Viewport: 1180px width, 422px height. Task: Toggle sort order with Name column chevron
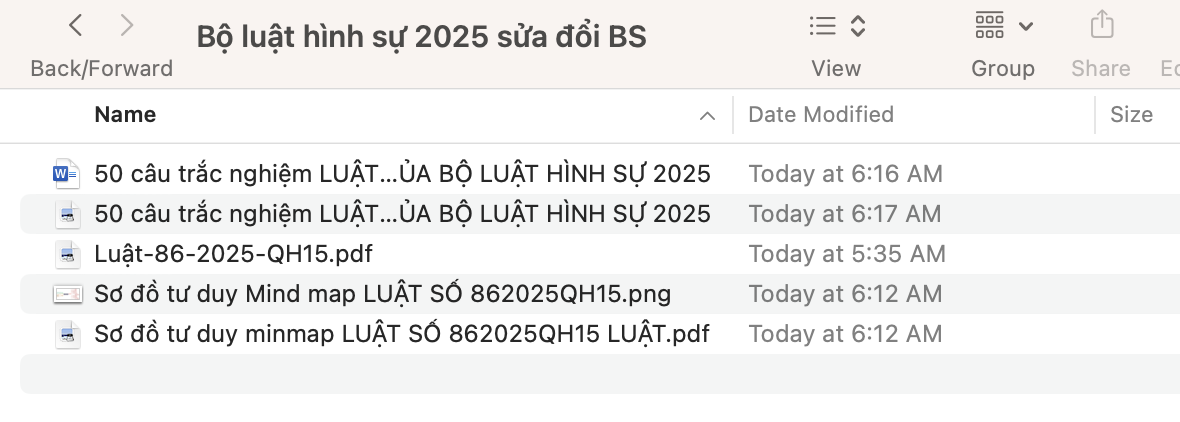(707, 115)
